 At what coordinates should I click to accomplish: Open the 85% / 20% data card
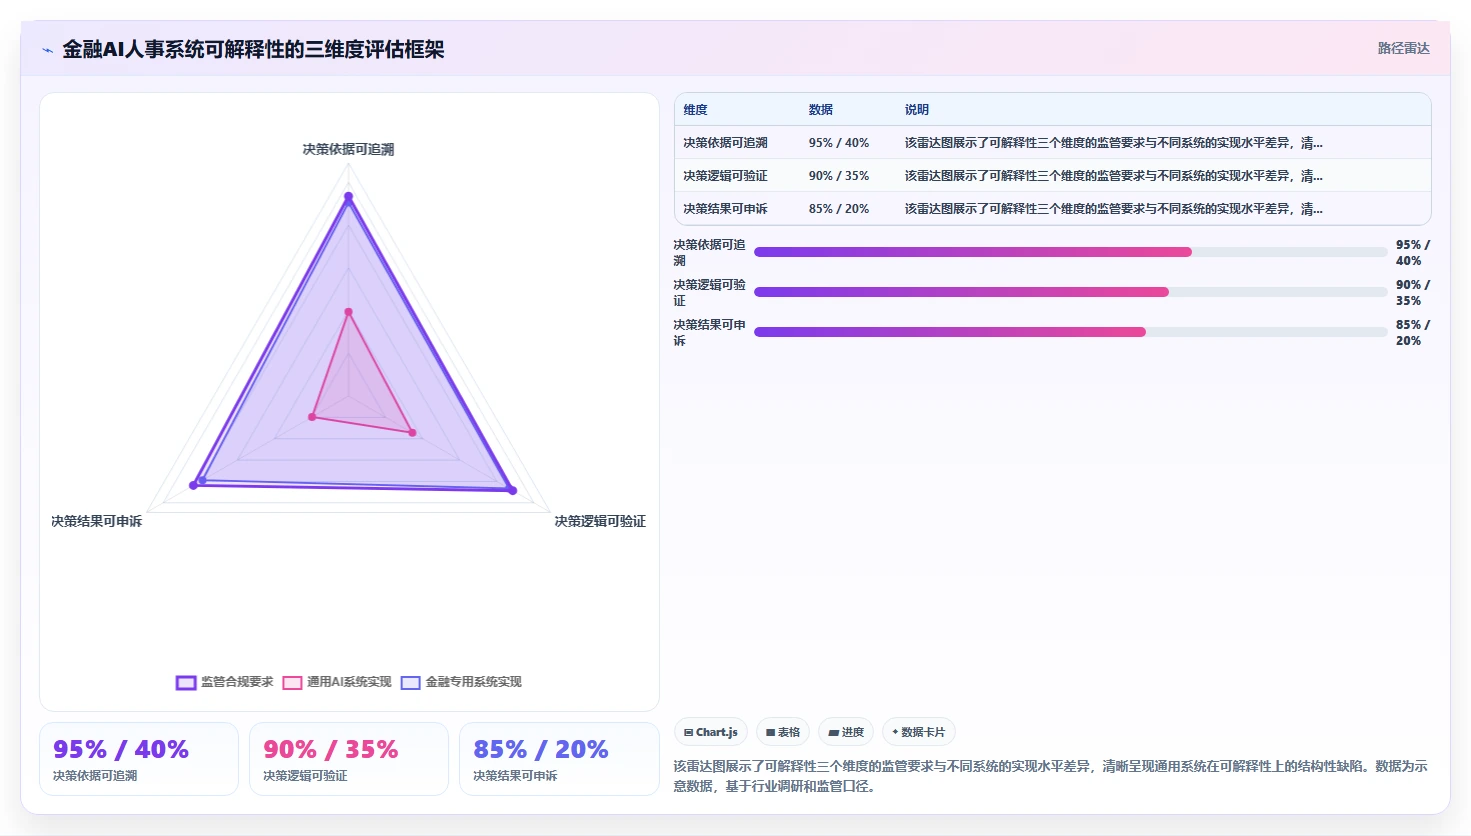tap(559, 759)
